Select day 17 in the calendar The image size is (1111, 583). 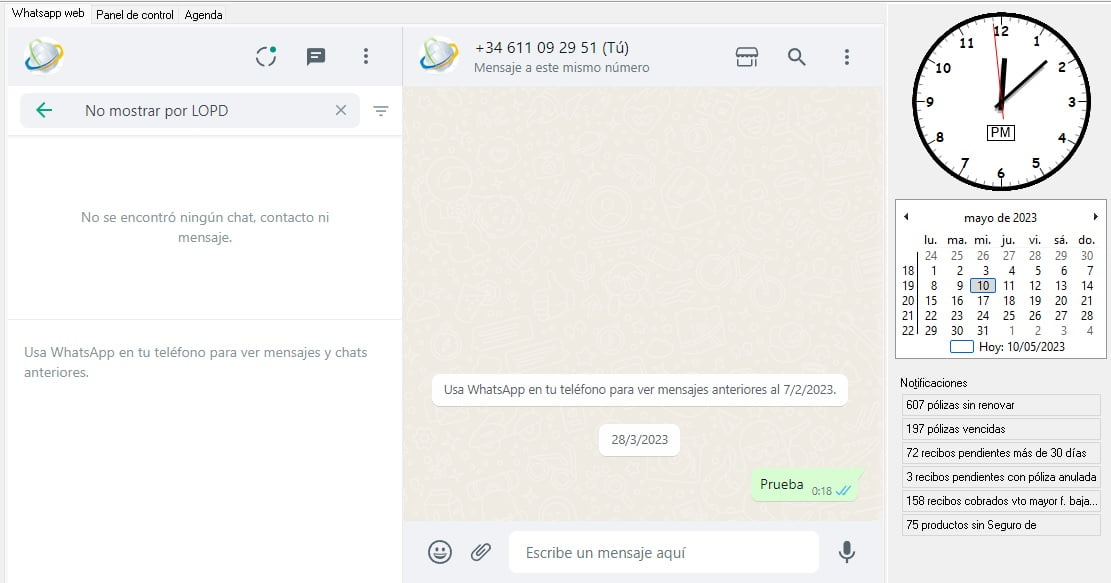click(x=983, y=300)
